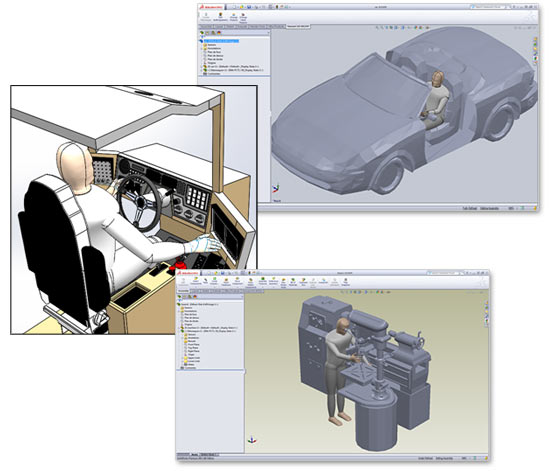Image resolution: width=550 pixels, height=471 pixels.
Task: Open the panel dropdown arrow beside the car window manager tabs
Action: 269,33
